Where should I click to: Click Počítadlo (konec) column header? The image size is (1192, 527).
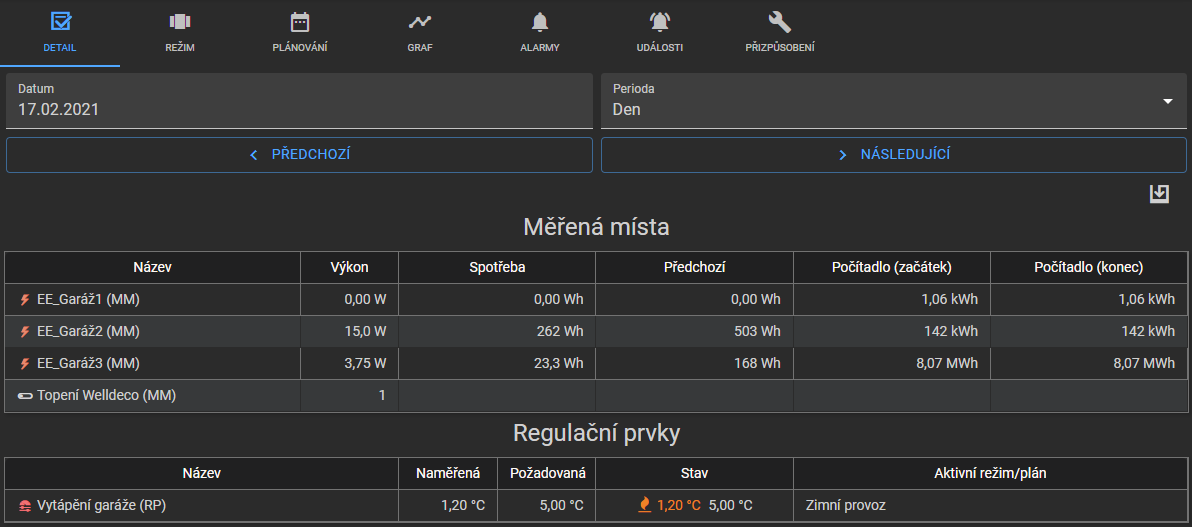coord(1089,268)
